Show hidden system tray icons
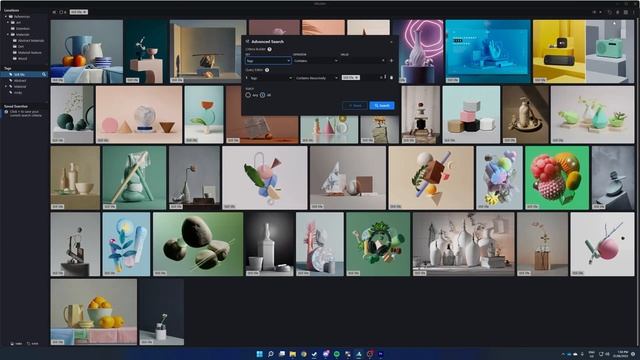 click(x=563, y=354)
